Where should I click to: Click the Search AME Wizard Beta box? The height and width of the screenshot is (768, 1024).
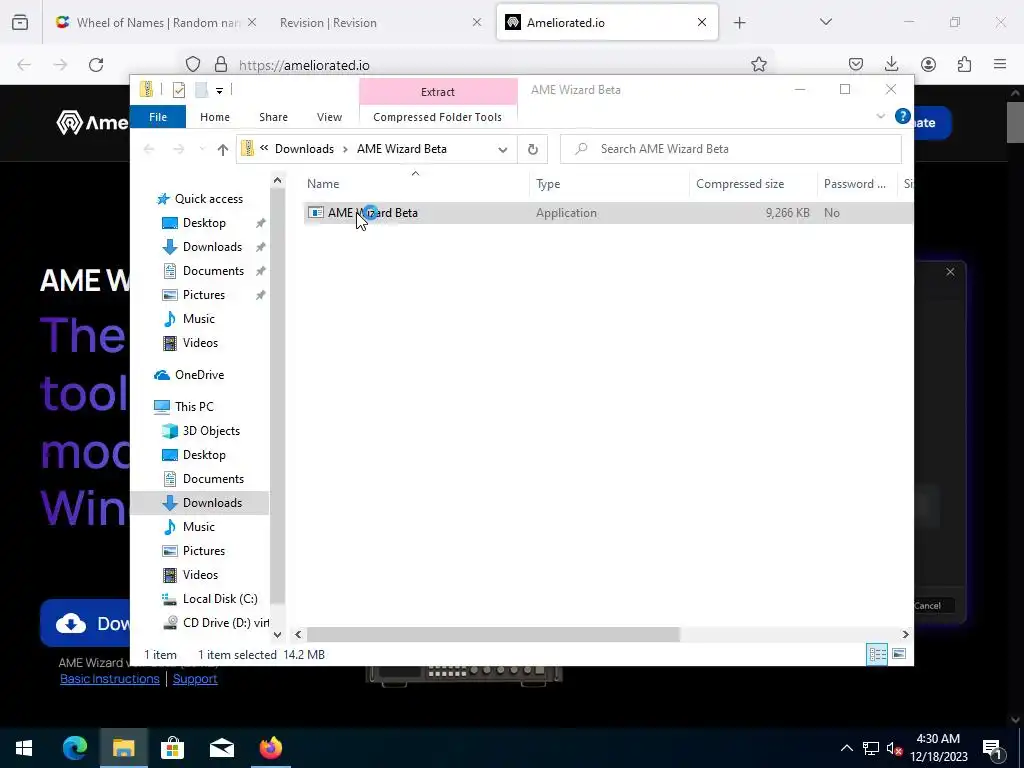coord(731,149)
